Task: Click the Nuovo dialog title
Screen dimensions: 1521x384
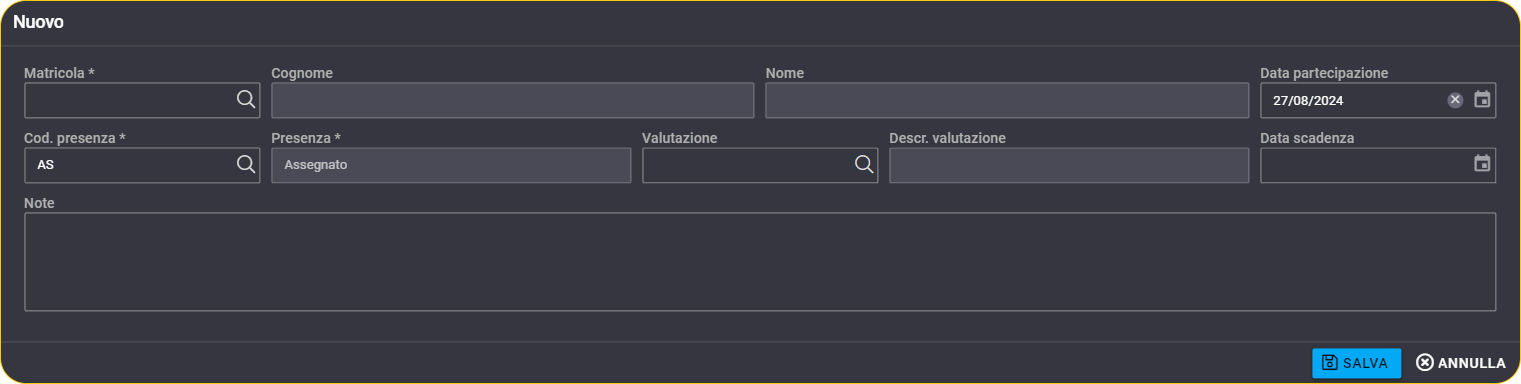Action: click(39, 21)
